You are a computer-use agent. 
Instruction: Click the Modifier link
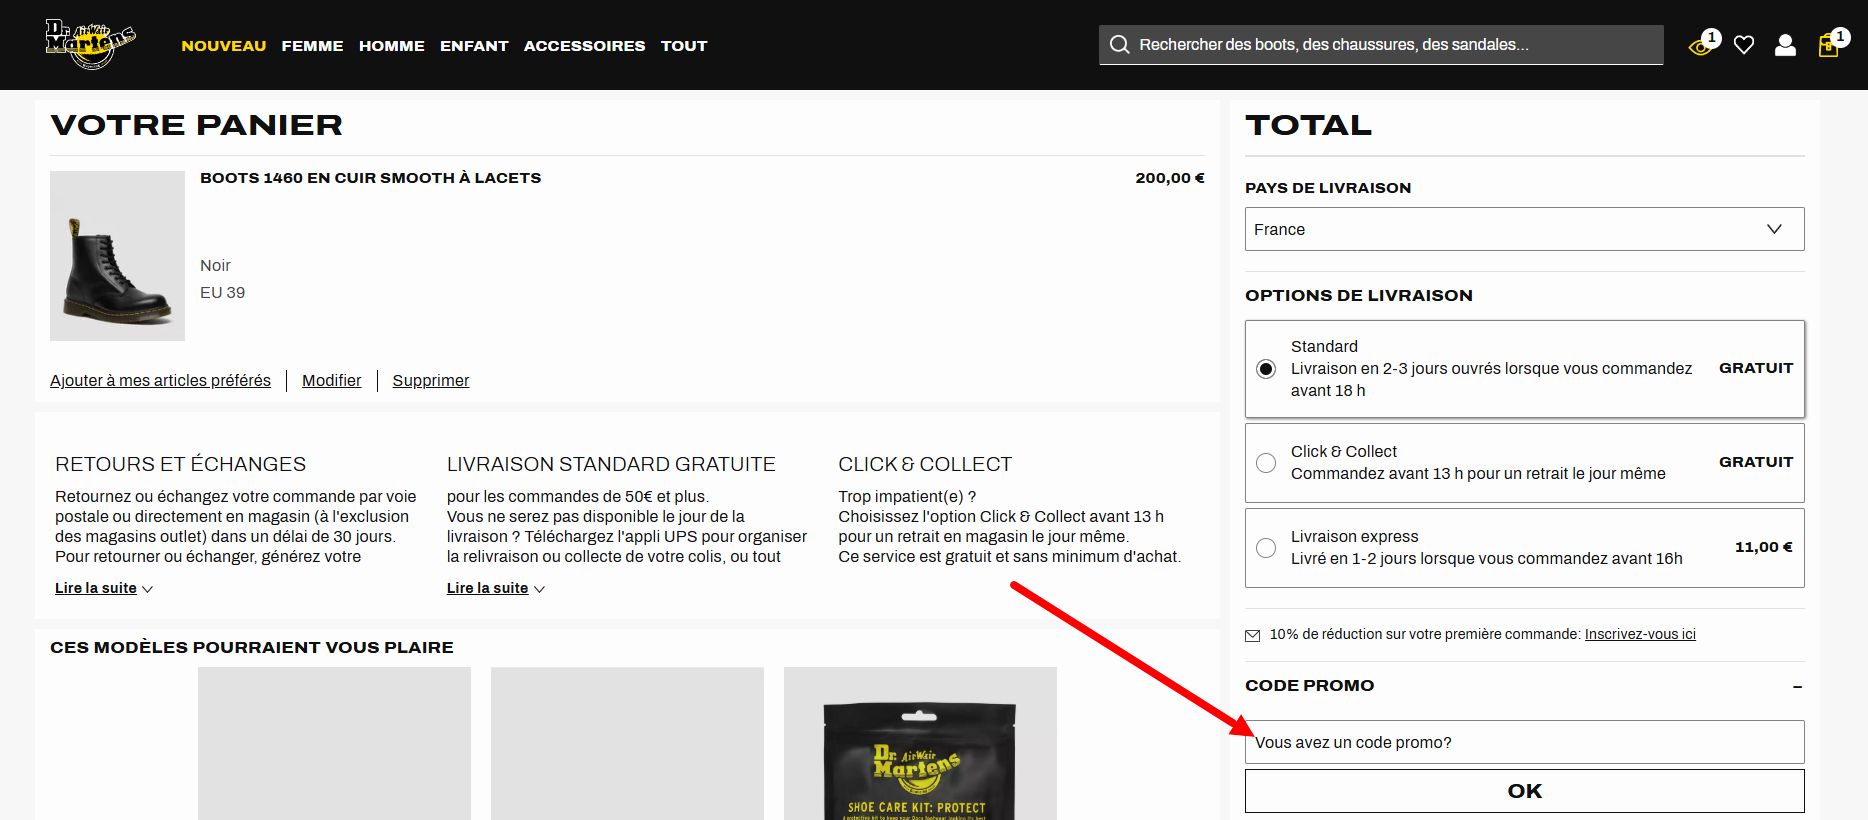coord(332,381)
